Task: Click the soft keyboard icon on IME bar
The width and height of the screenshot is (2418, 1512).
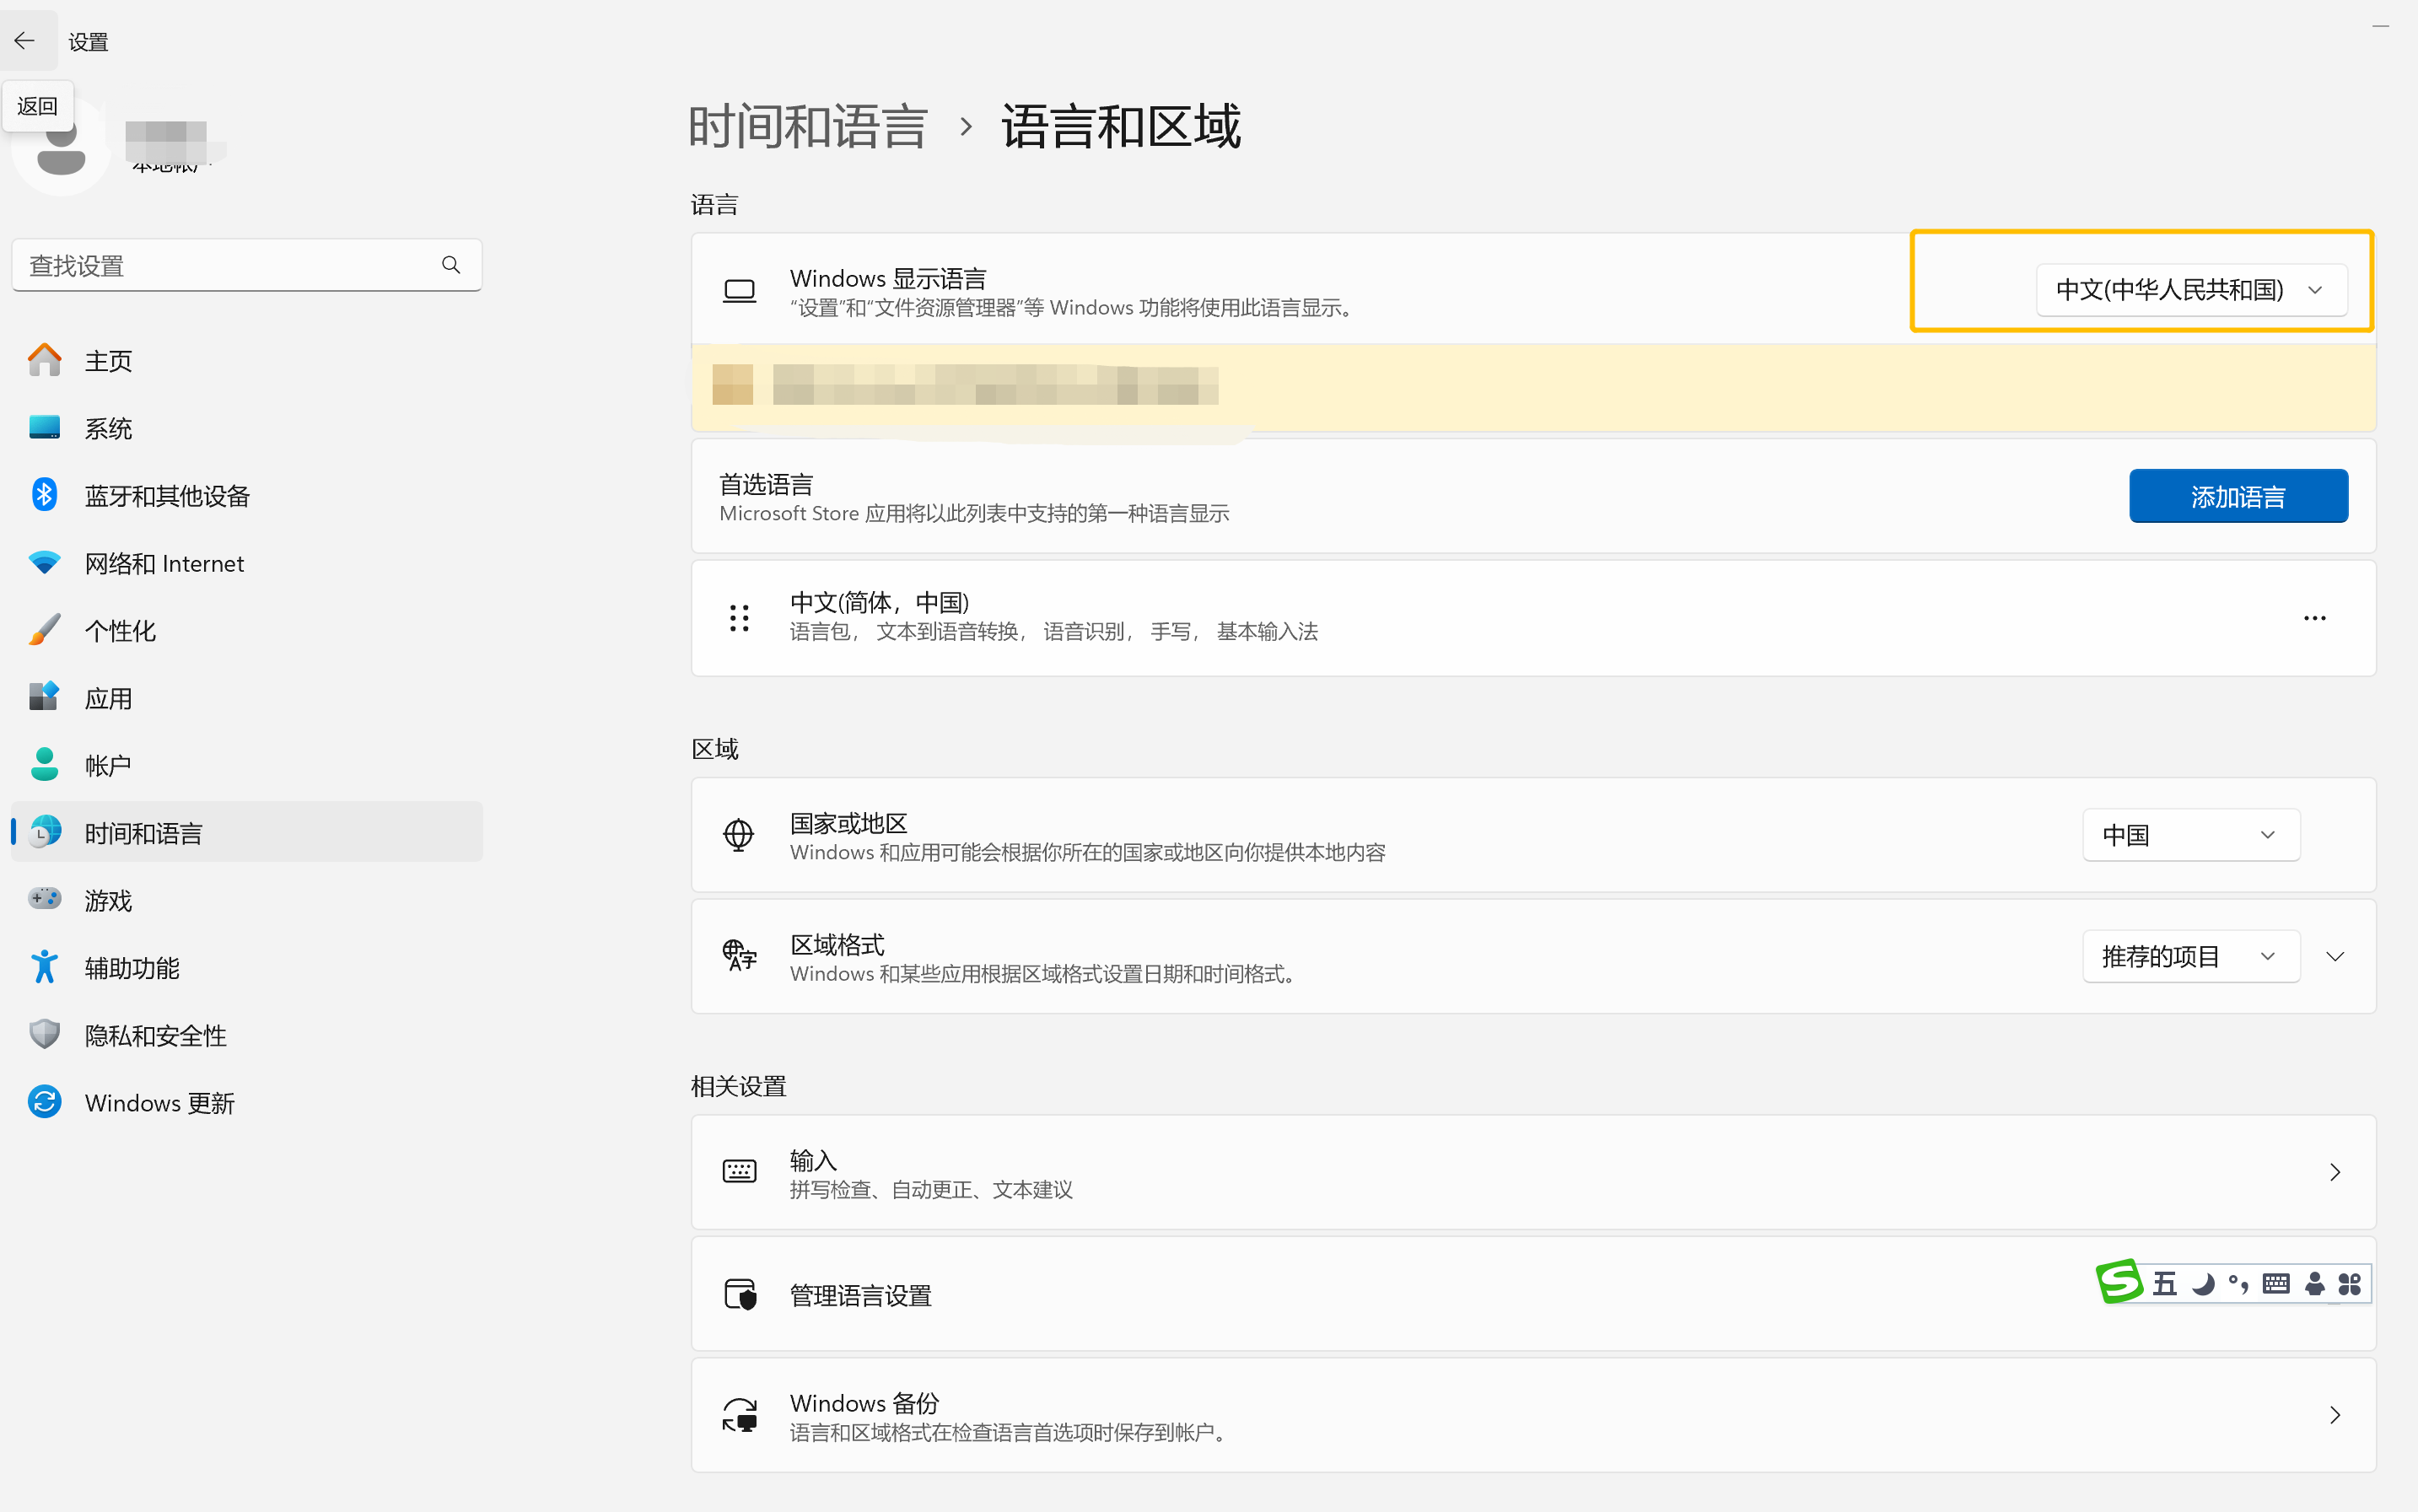Action: point(2276,1284)
